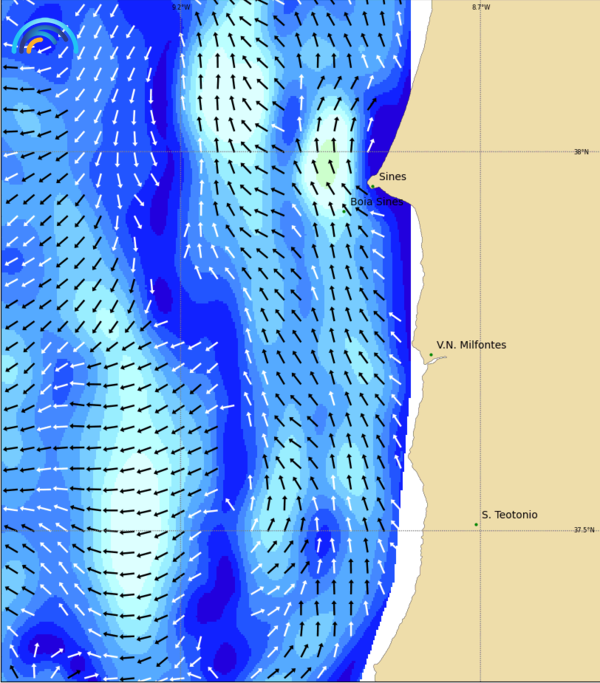Click the green Boia Sines buoy marker
This screenshot has width=600, height=683.
point(345,211)
